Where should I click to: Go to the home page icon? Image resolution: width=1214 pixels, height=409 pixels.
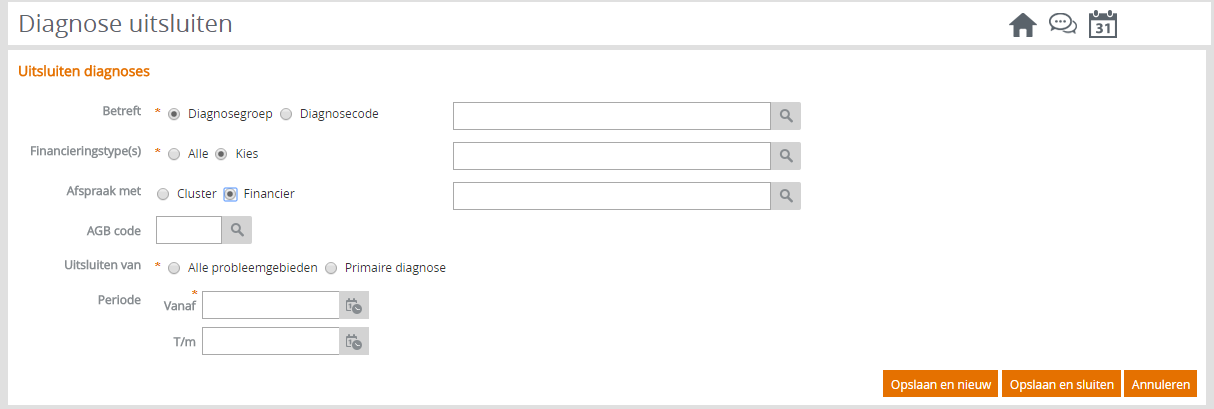tap(1022, 25)
